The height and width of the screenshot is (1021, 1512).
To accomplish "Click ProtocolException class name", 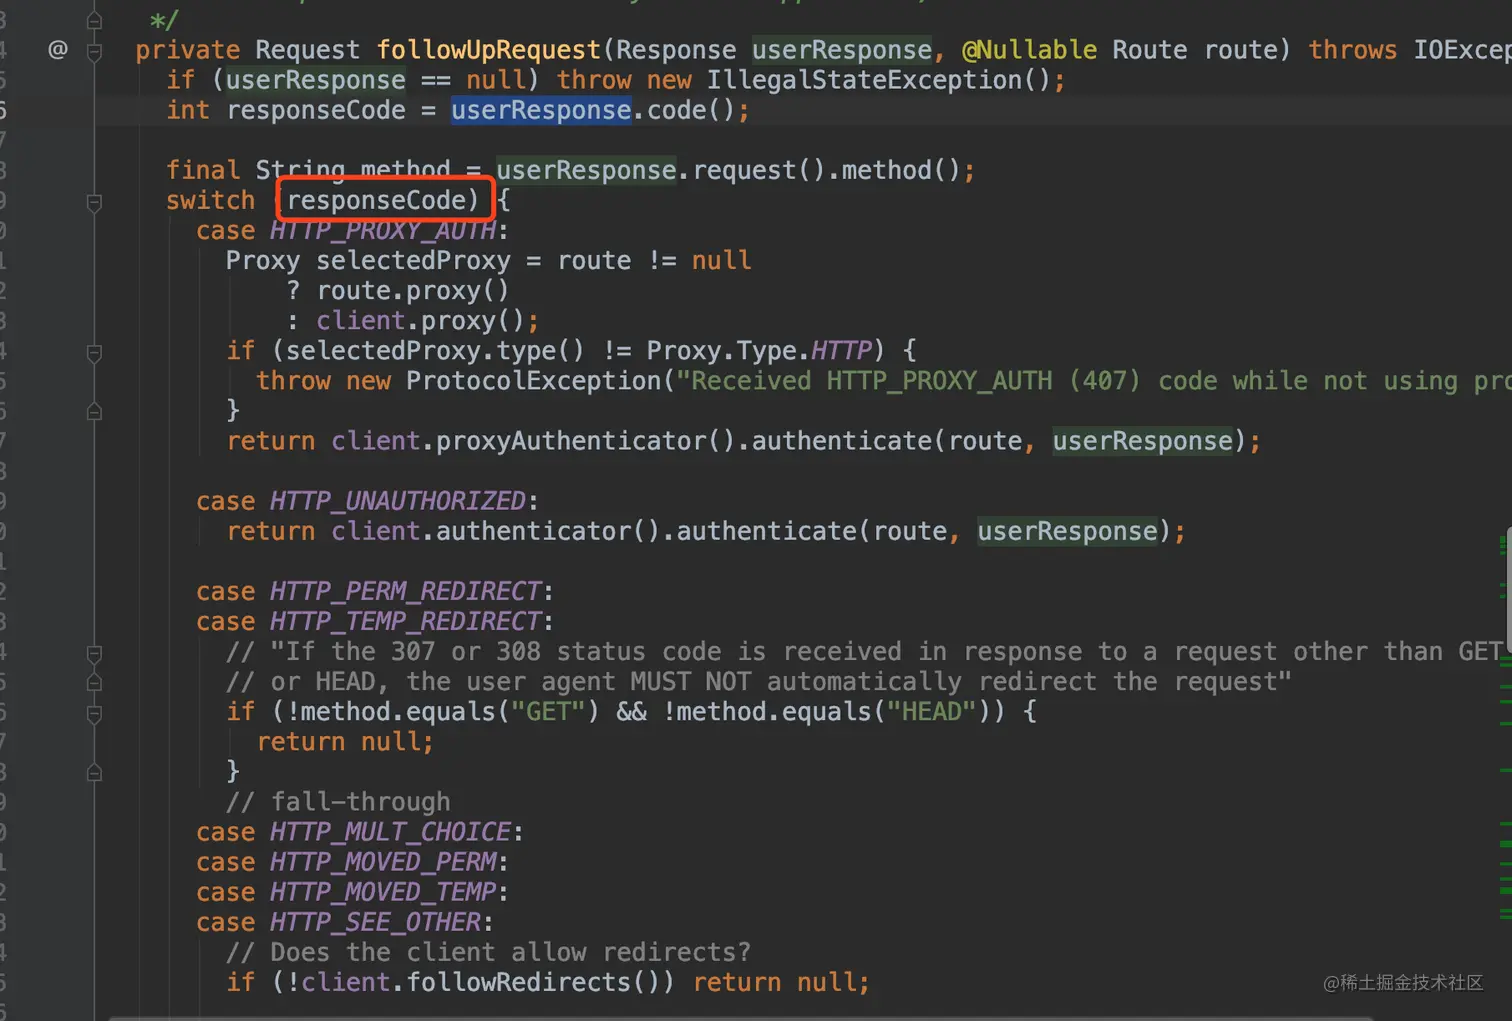I will click(x=533, y=381).
